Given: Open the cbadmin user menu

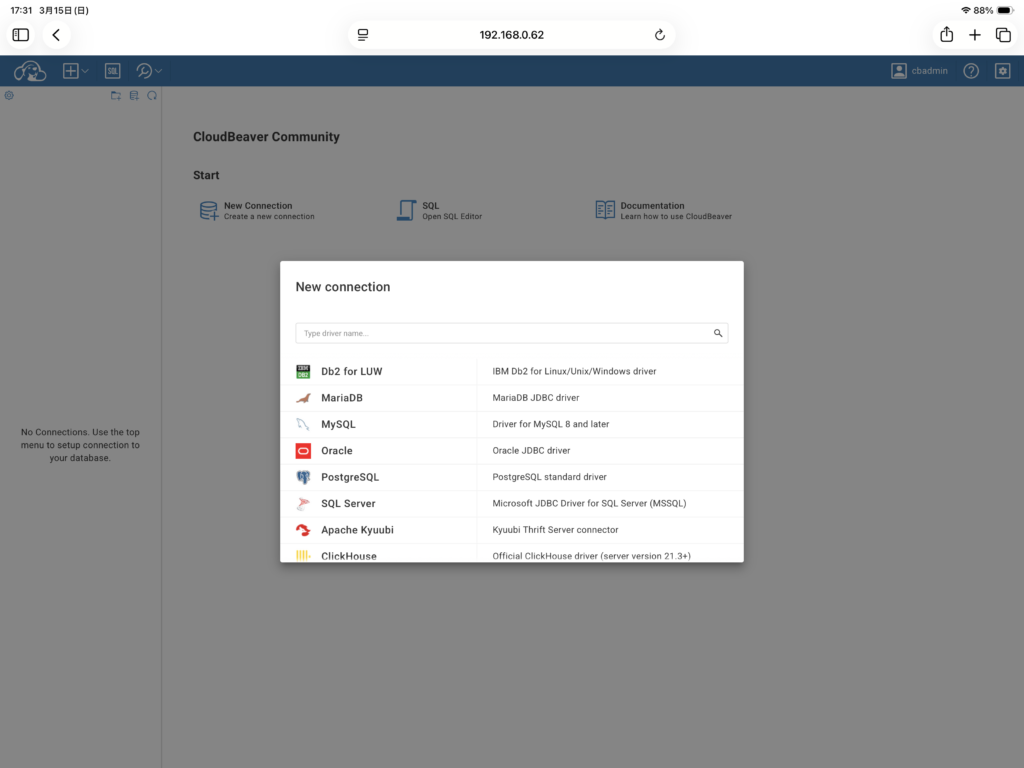Looking at the screenshot, I should 919,71.
